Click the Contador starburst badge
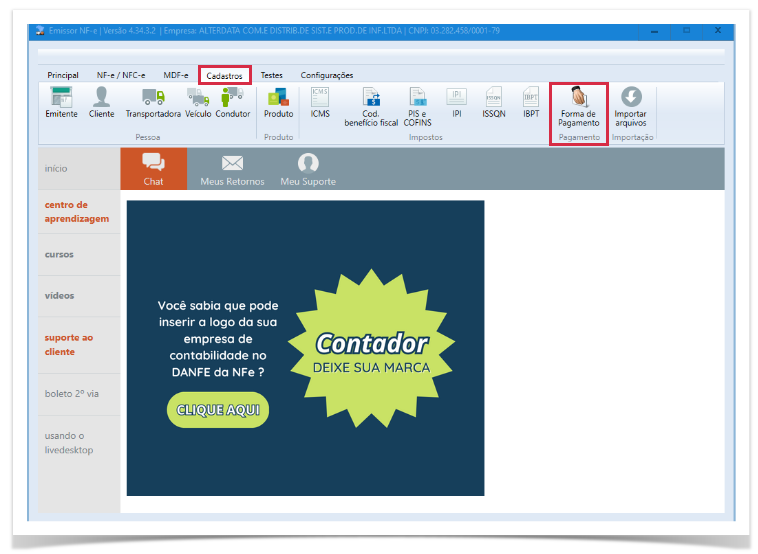Viewport: 758px width, 554px height. pos(371,348)
